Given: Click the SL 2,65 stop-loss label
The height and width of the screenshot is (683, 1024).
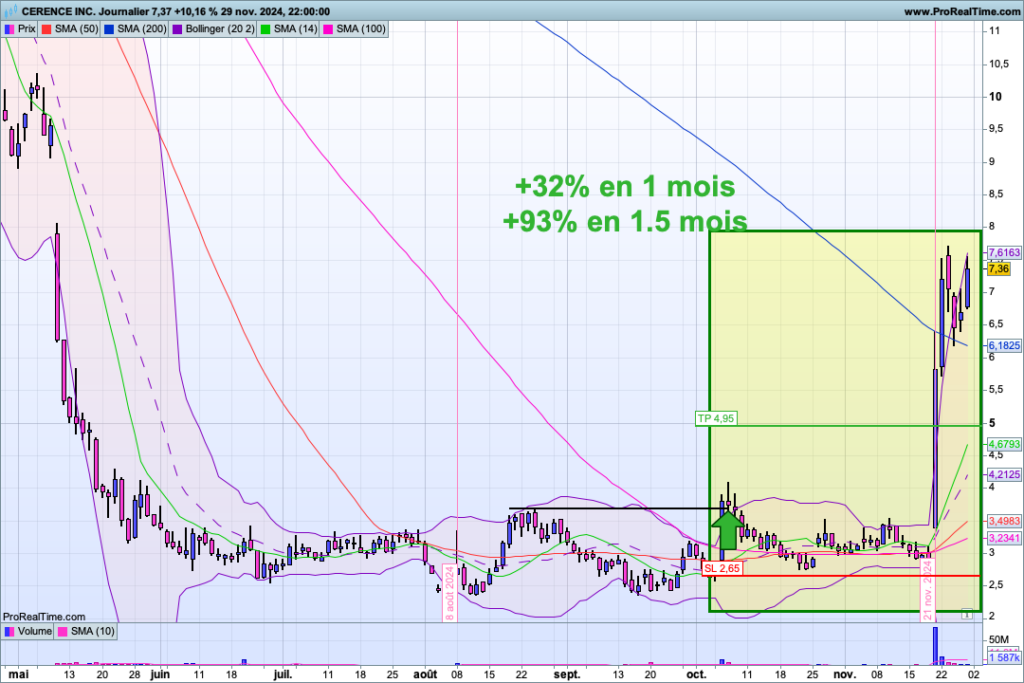Looking at the screenshot, I should pyautogui.click(x=722, y=568).
